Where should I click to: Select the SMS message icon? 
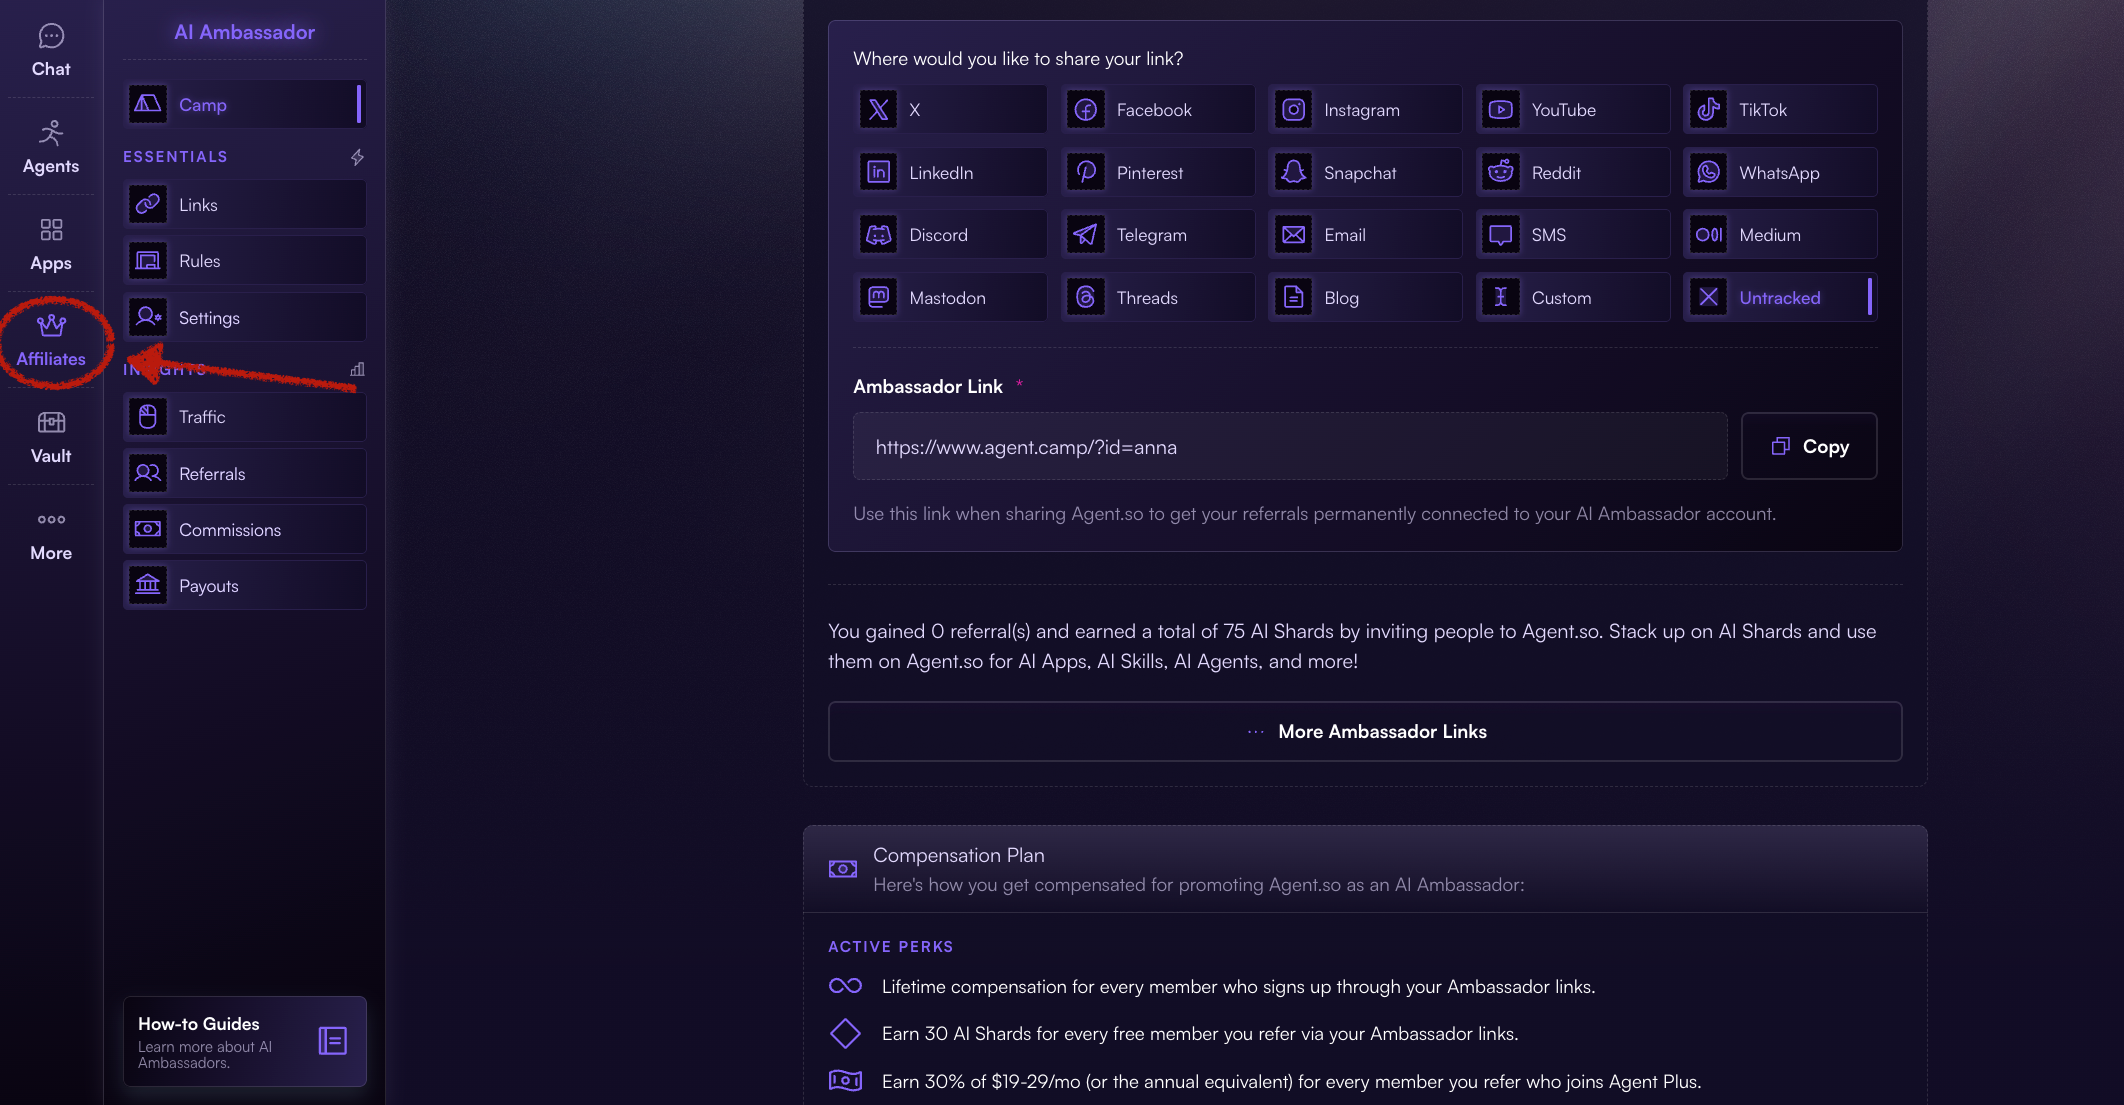1501,235
